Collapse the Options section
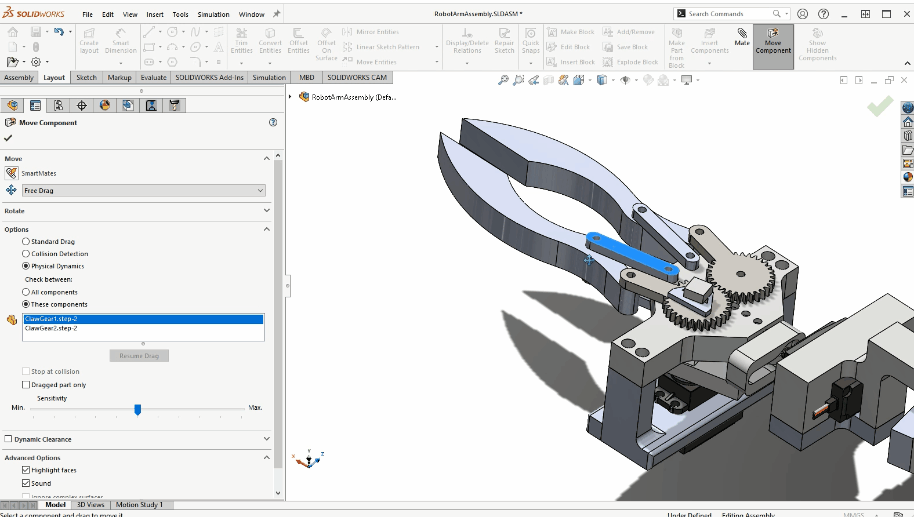Image resolution: width=914 pixels, height=517 pixels. (266, 229)
